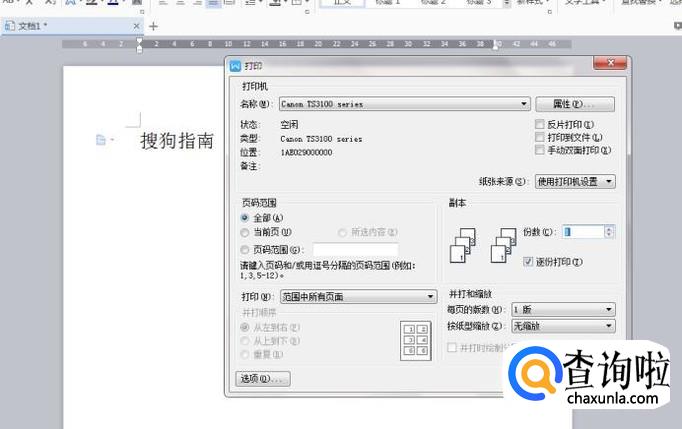Open the 按纸型缩放 dropdown
This screenshot has height=429, width=682.
point(563,326)
